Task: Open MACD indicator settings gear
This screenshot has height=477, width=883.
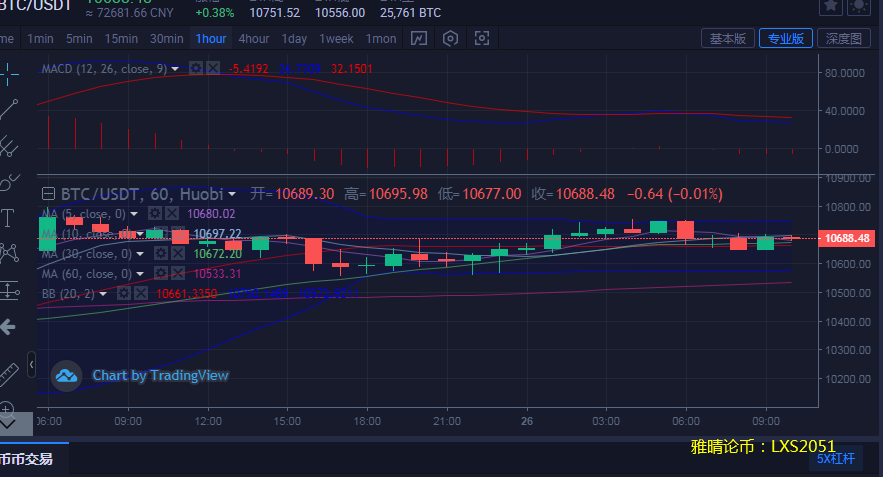Action: [196, 69]
